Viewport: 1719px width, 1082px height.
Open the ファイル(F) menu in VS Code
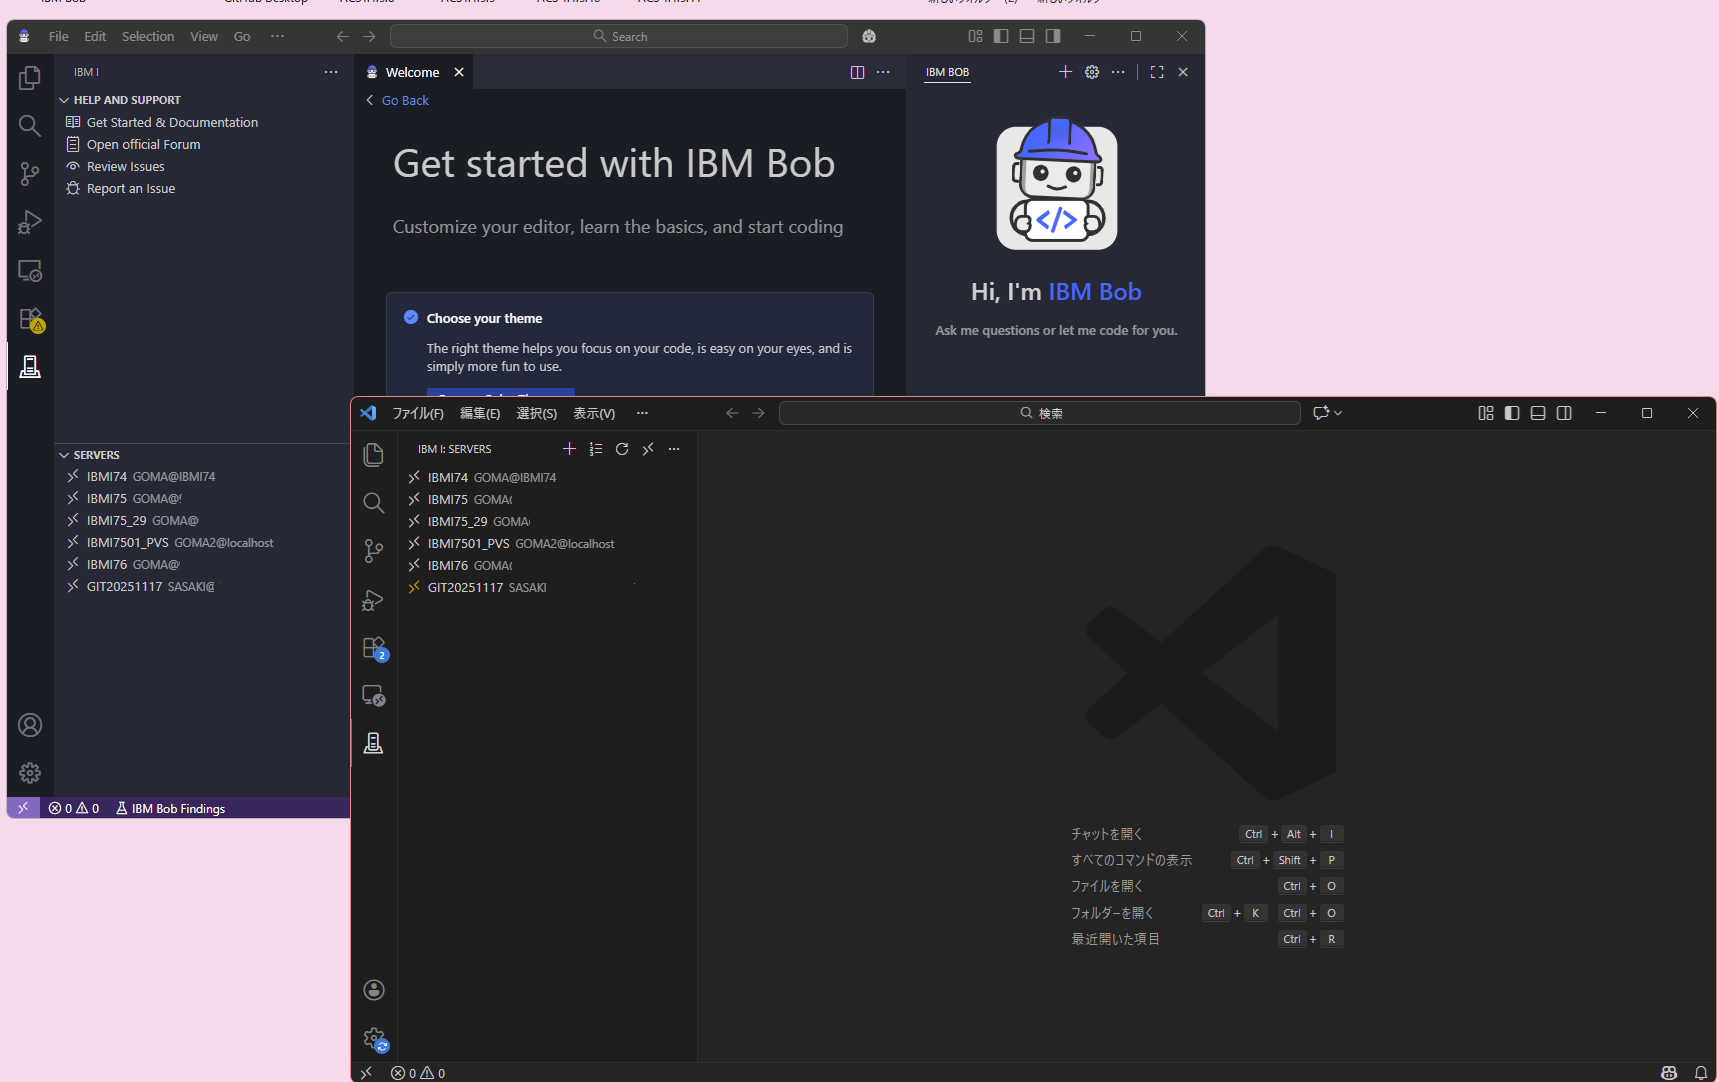click(x=418, y=413)
